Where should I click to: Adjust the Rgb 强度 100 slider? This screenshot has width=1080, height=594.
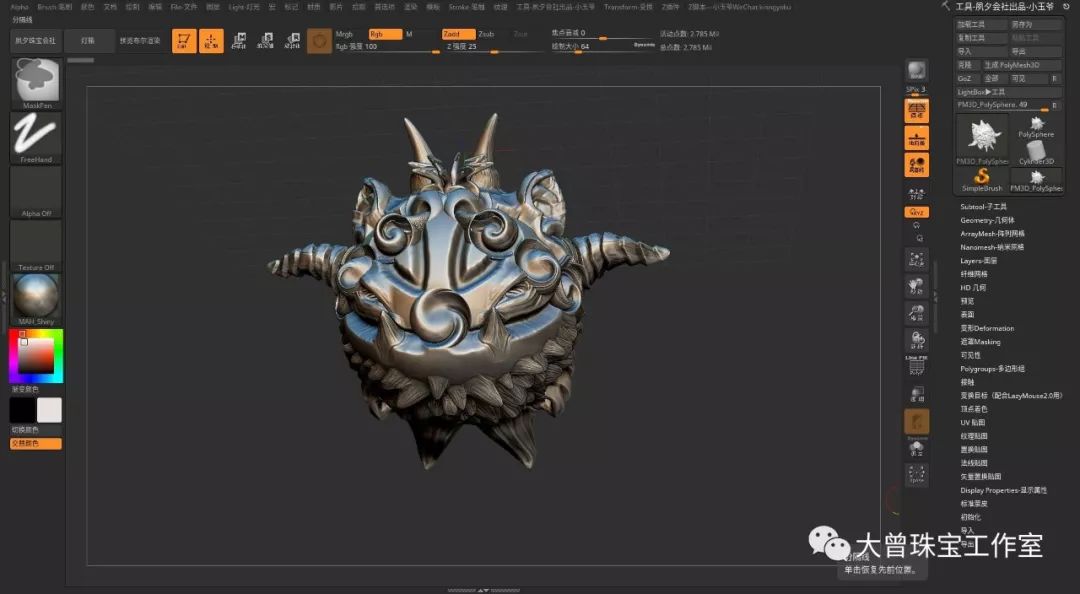point(386,47)
